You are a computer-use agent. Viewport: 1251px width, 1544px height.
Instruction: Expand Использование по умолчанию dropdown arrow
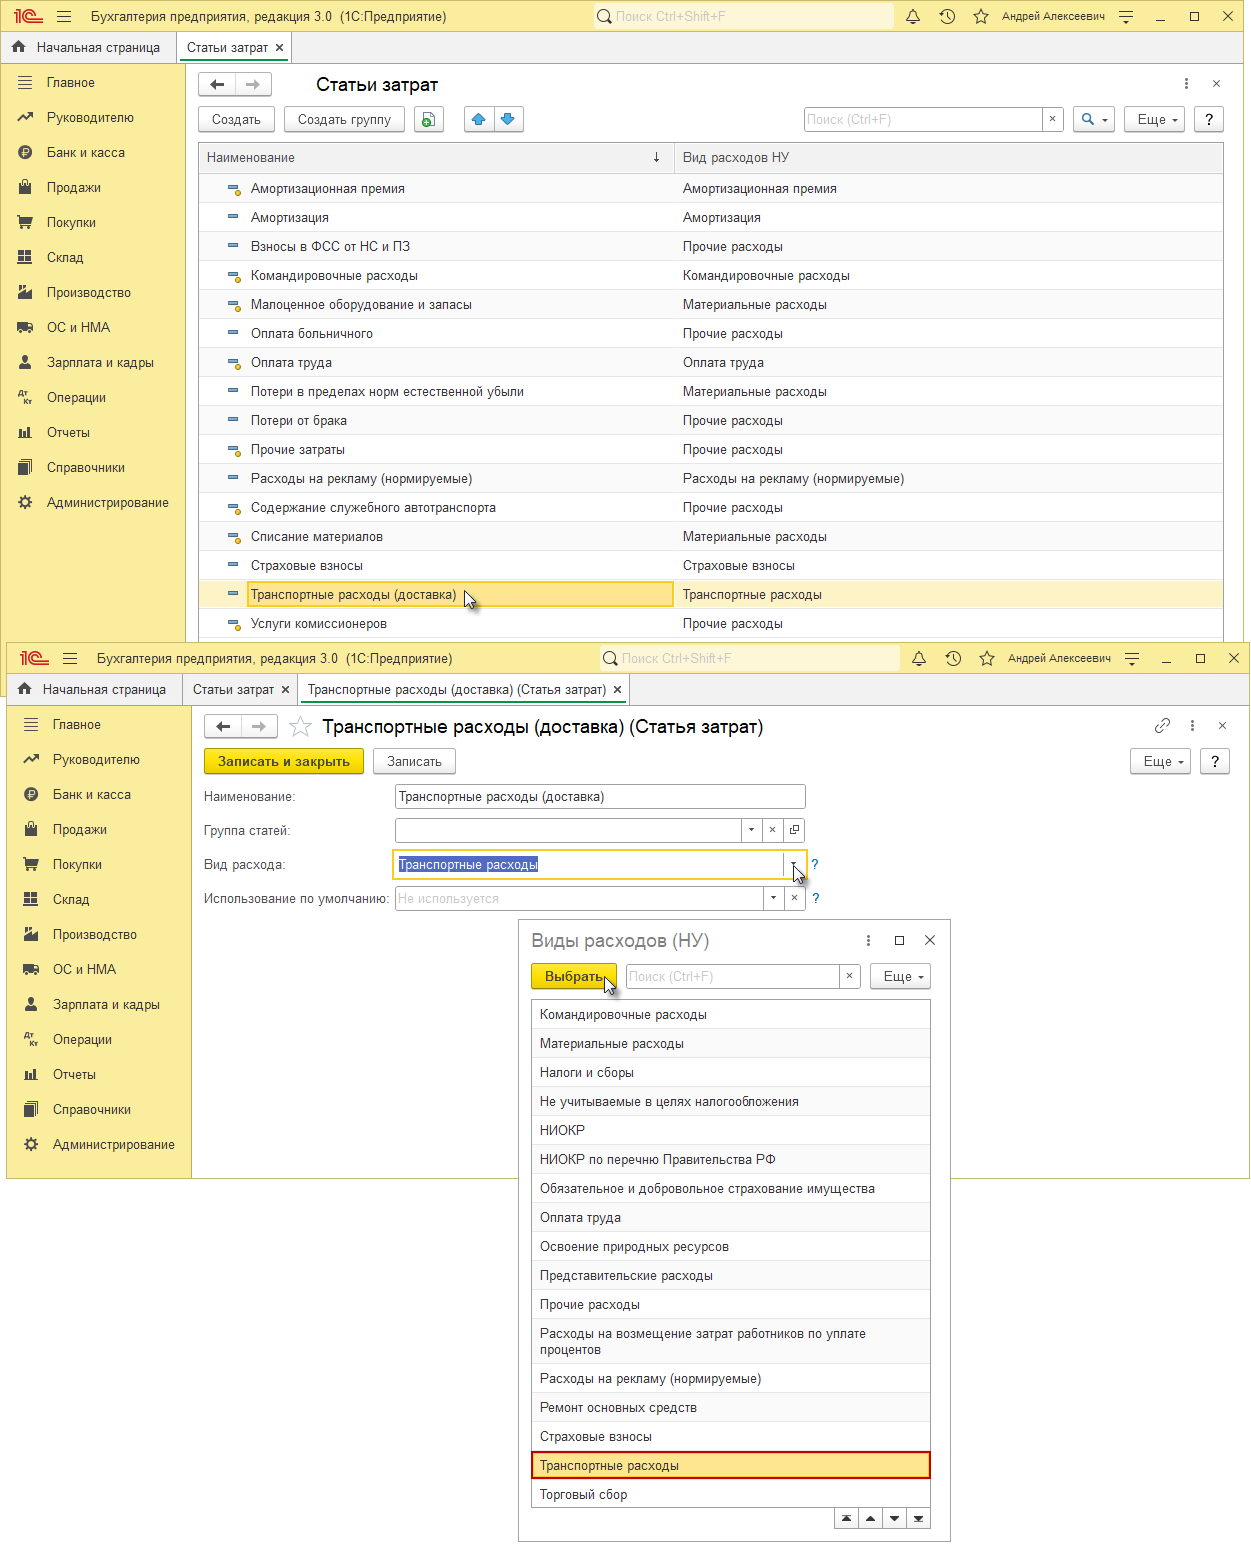773,898
